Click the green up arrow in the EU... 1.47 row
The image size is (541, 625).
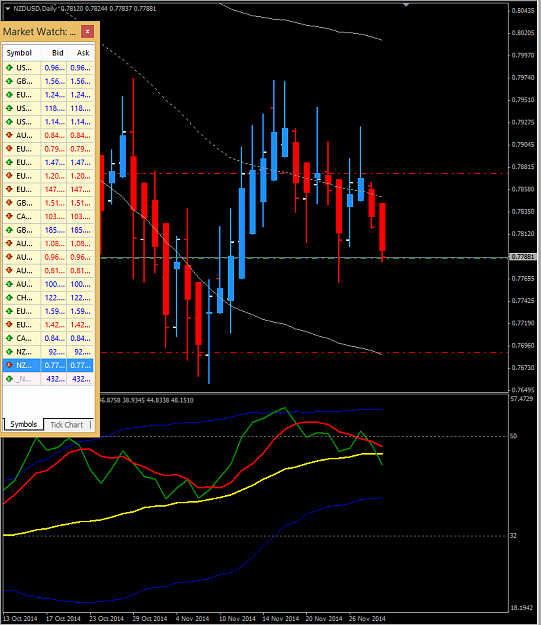click(x=9, y=163)
